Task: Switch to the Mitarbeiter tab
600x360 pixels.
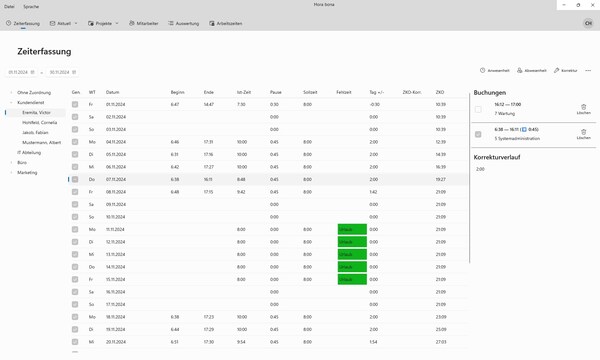Action: click(143, 23)
